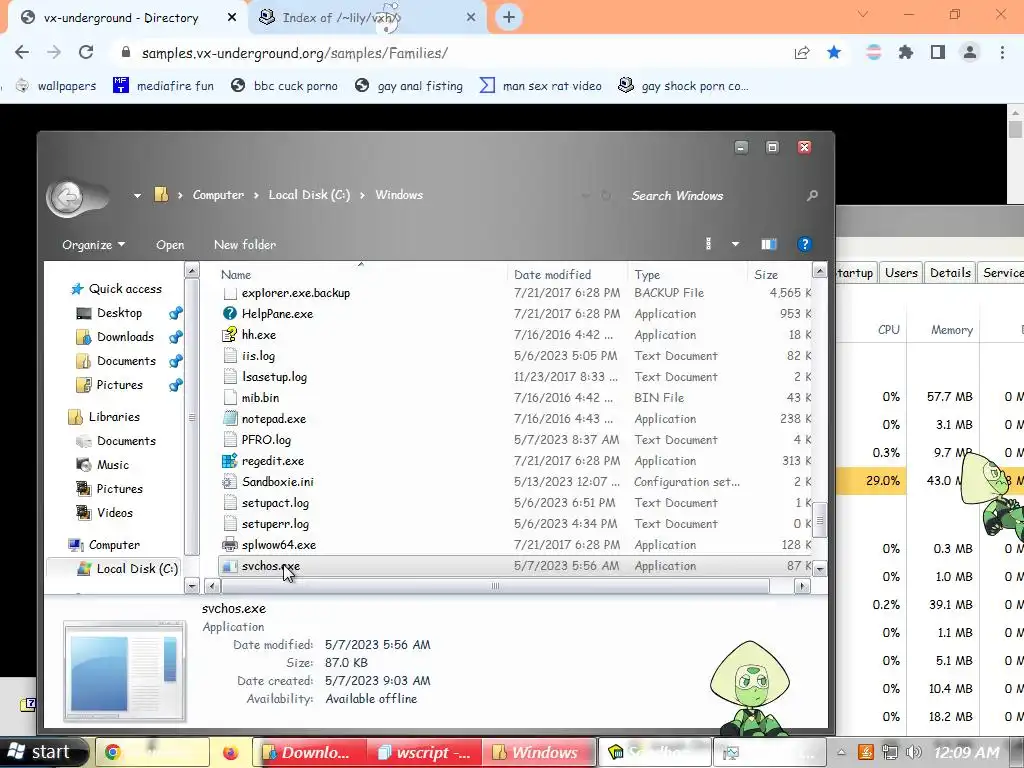Go back in Chrome browser
This screenshot has height=768, width=1024.
point(22,52)
